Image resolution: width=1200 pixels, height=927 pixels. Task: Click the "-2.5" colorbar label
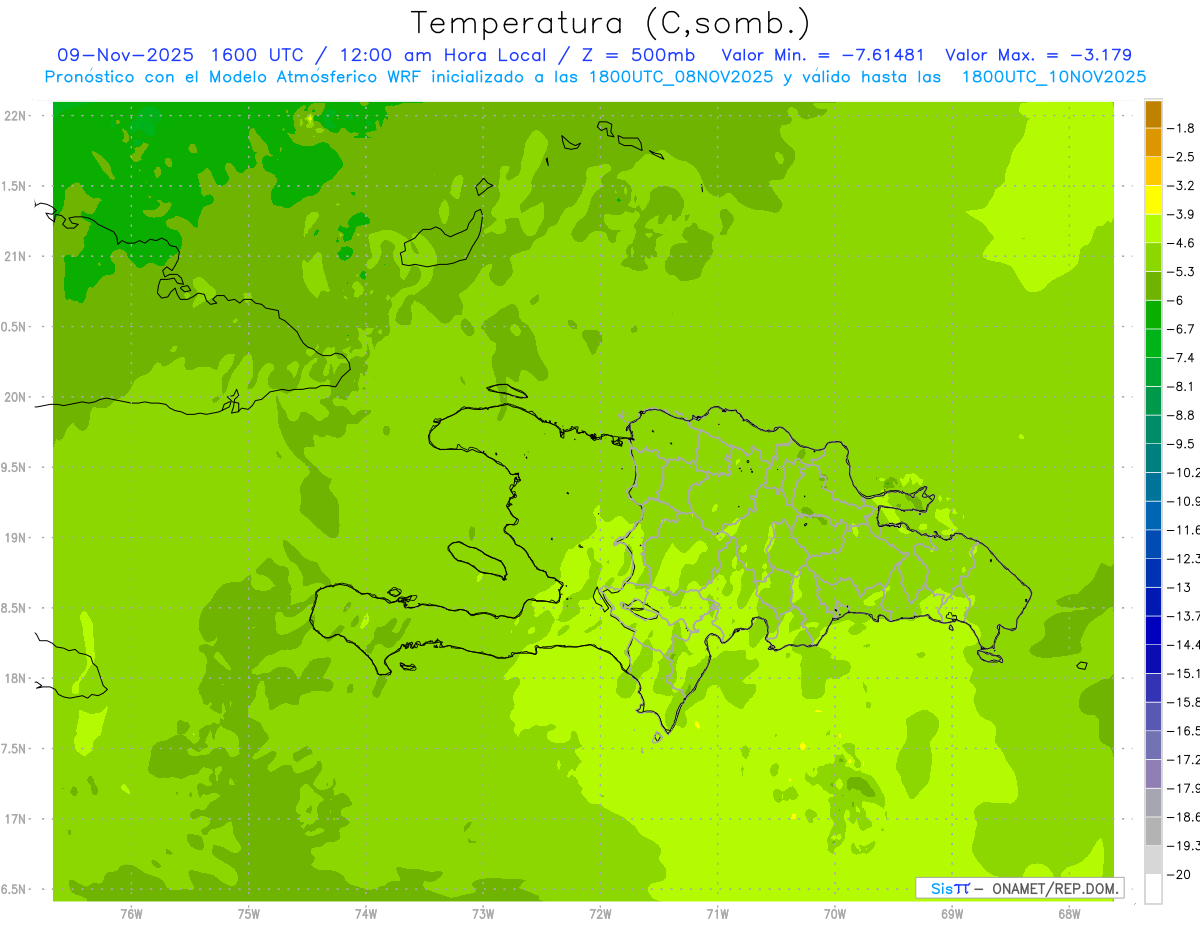[x=1181, y=157]
